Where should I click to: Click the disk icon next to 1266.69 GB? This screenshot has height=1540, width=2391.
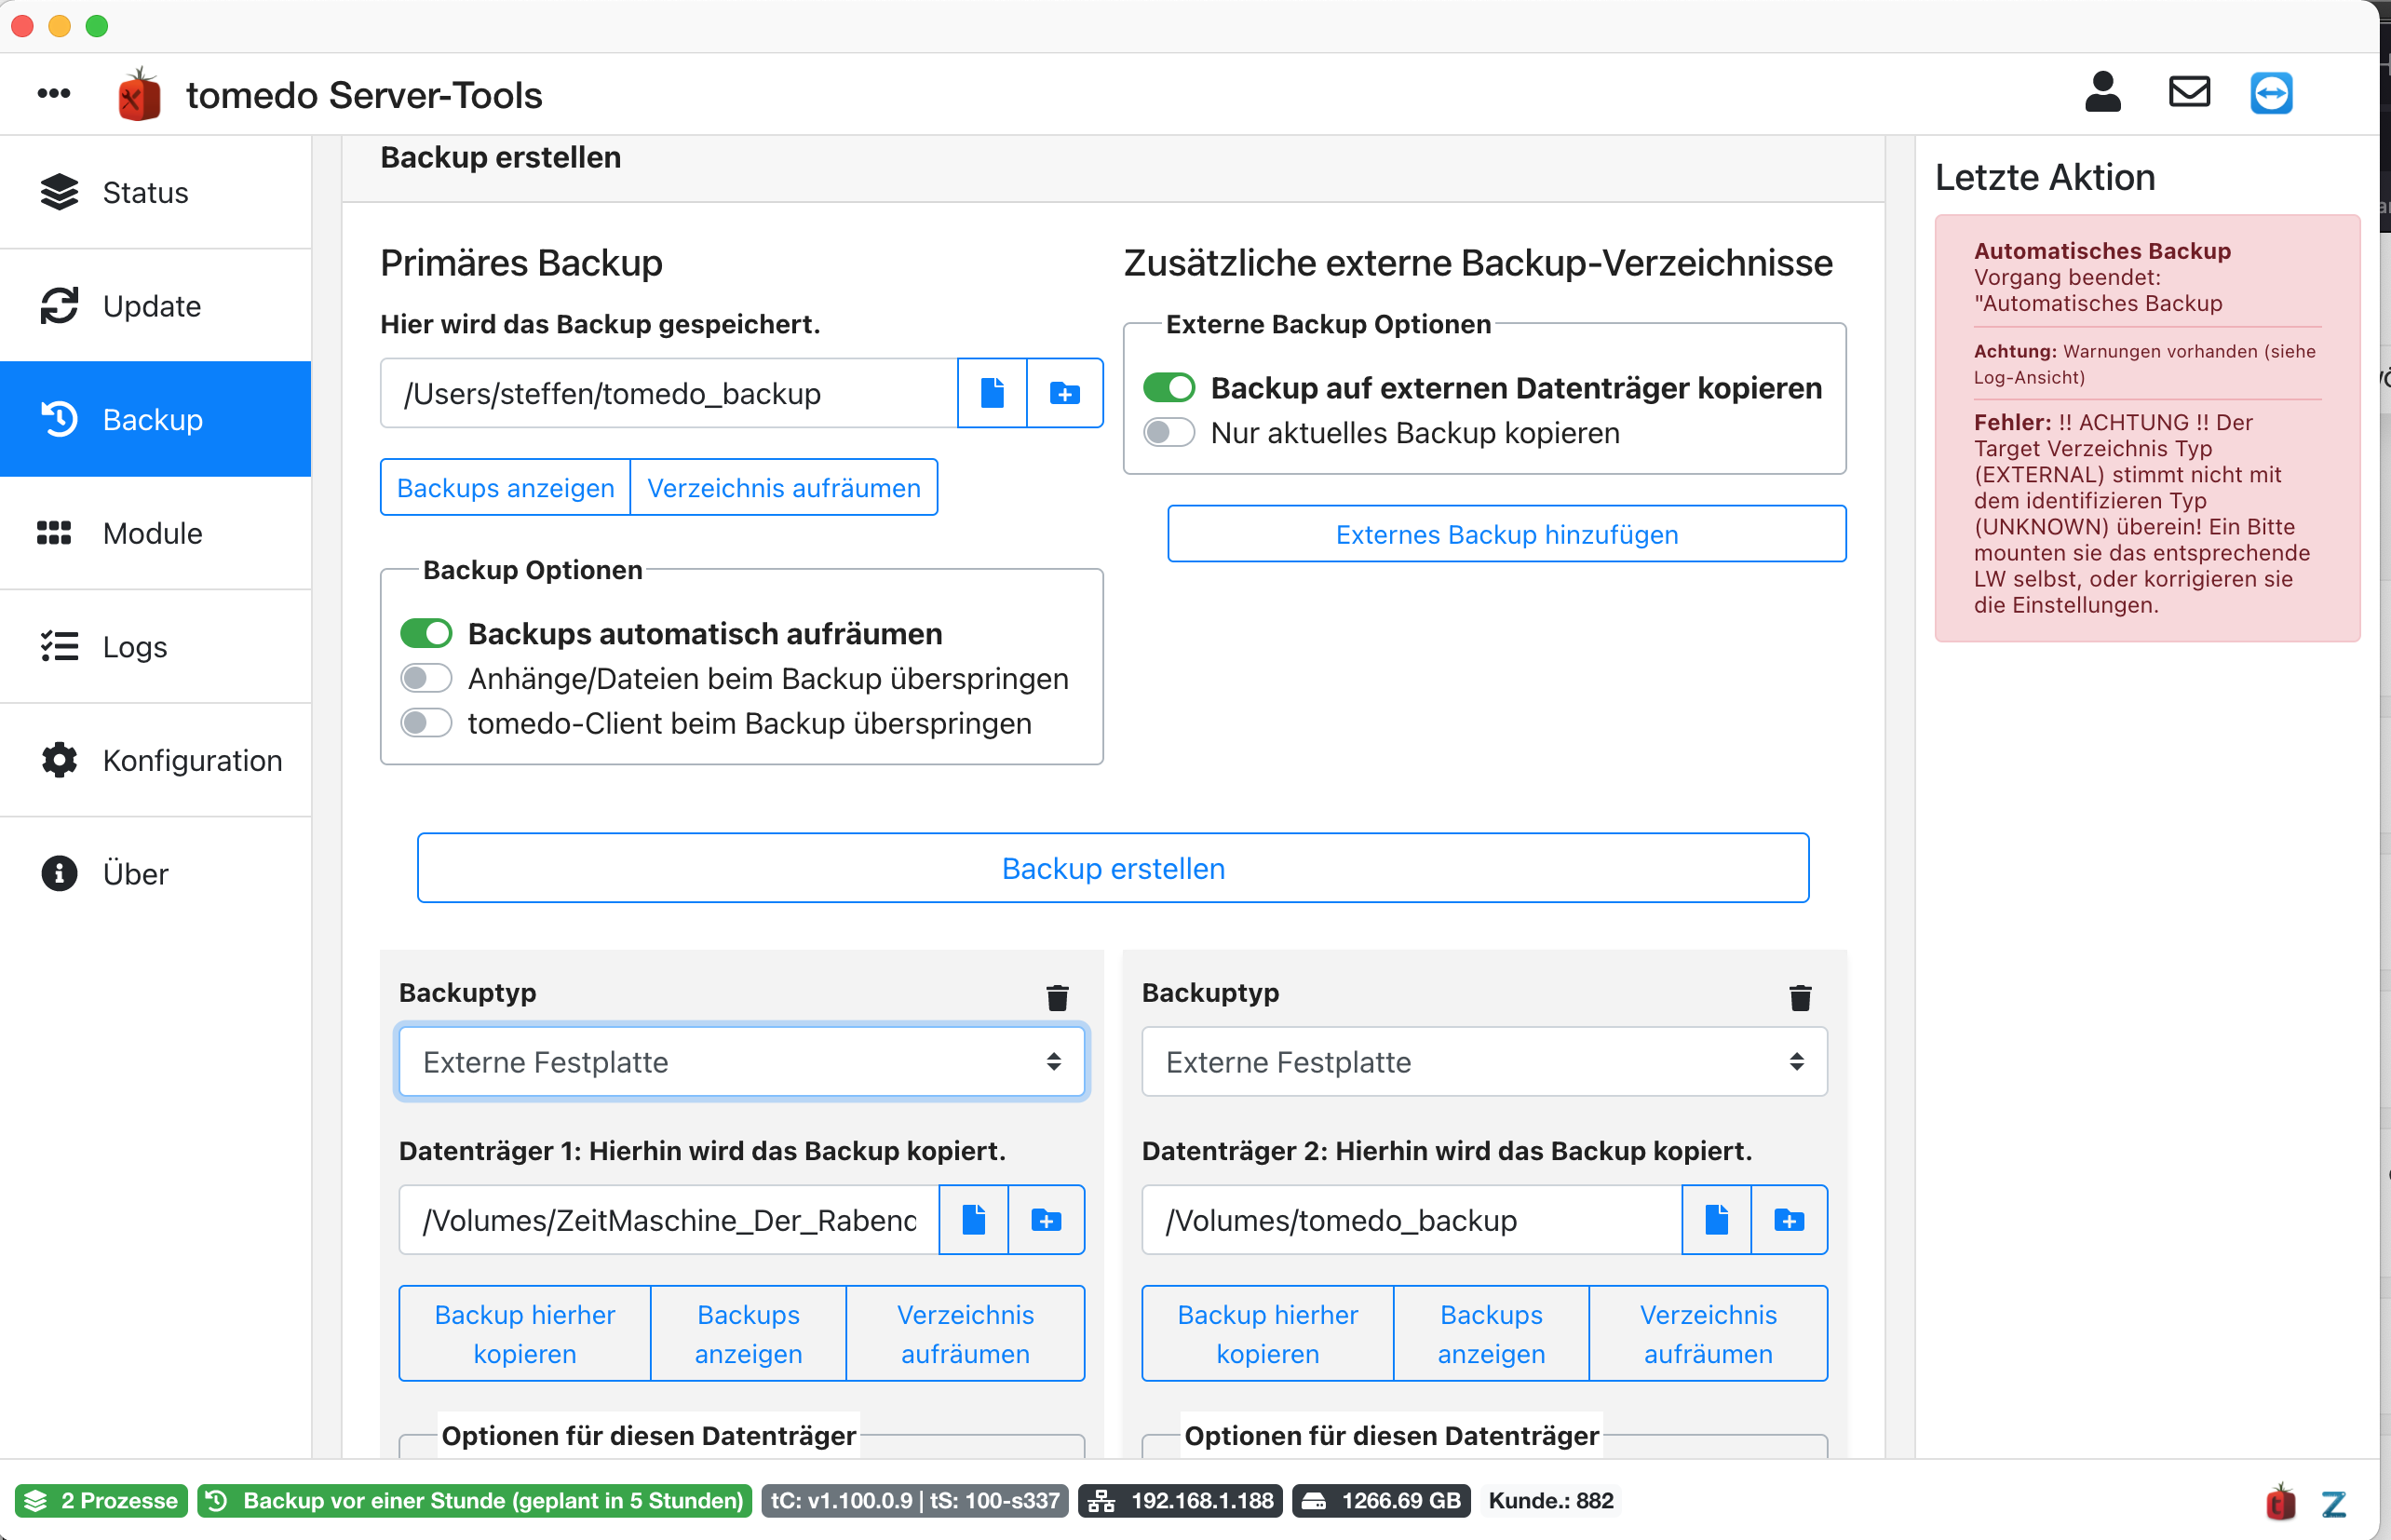click(x=1314, y=1500)
